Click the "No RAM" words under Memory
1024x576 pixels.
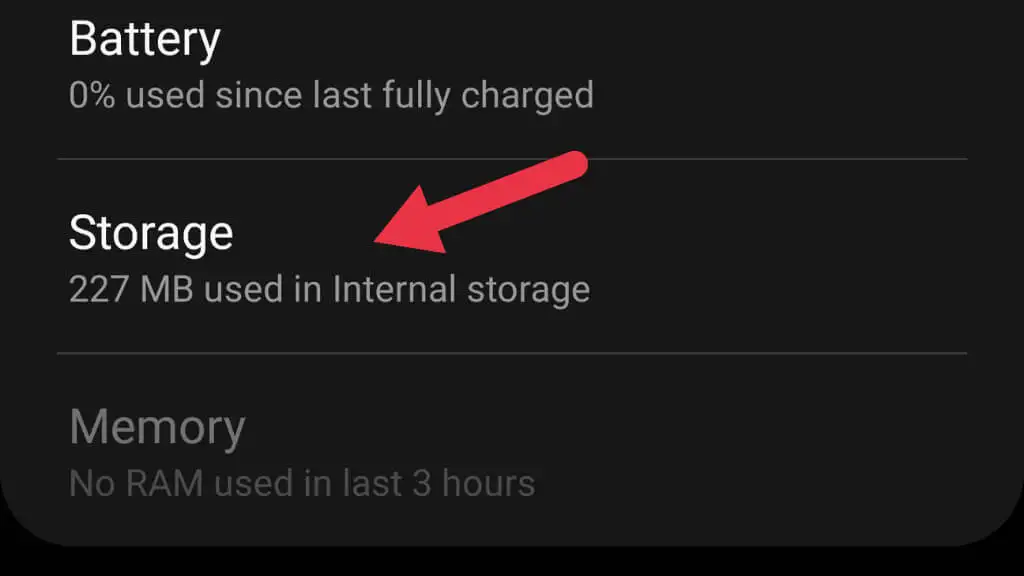[136, 484]
